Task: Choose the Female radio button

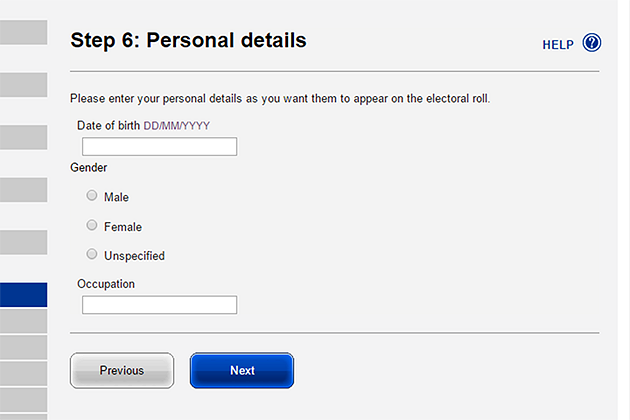Action: (x=92, y=225)
